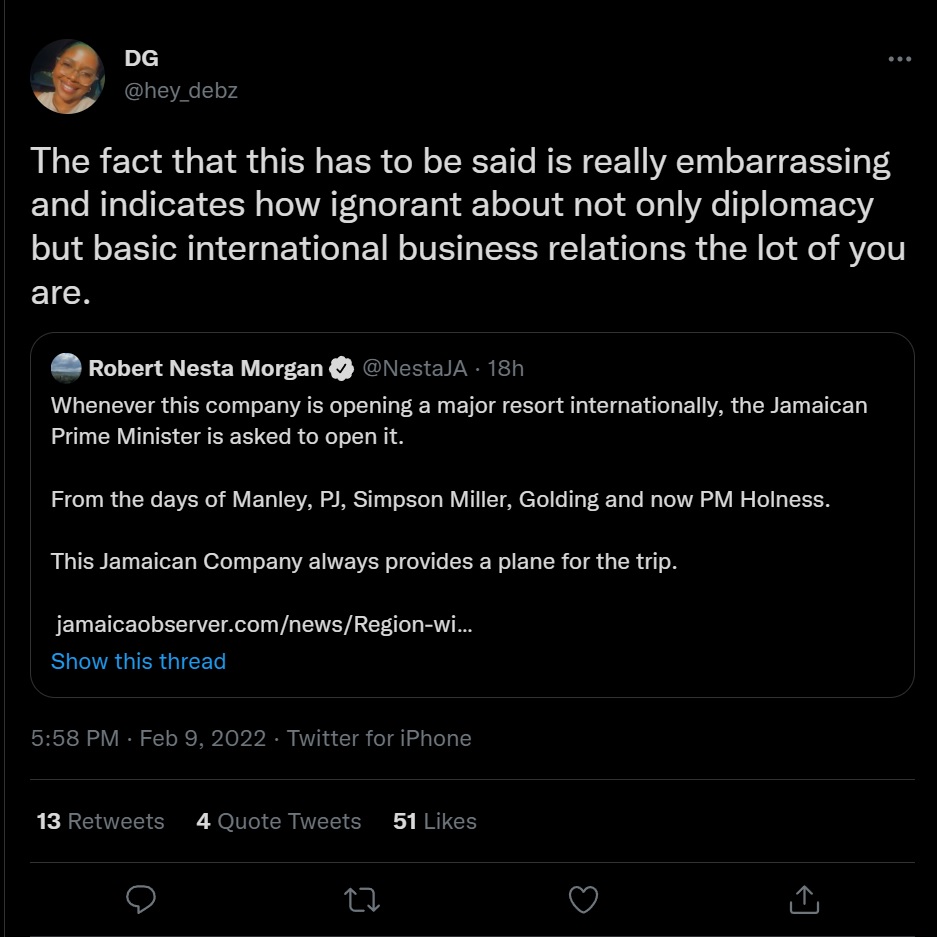The image size is (937, 937).
Task: Open the @hey_debz handle link
Action: click(180, 91)
